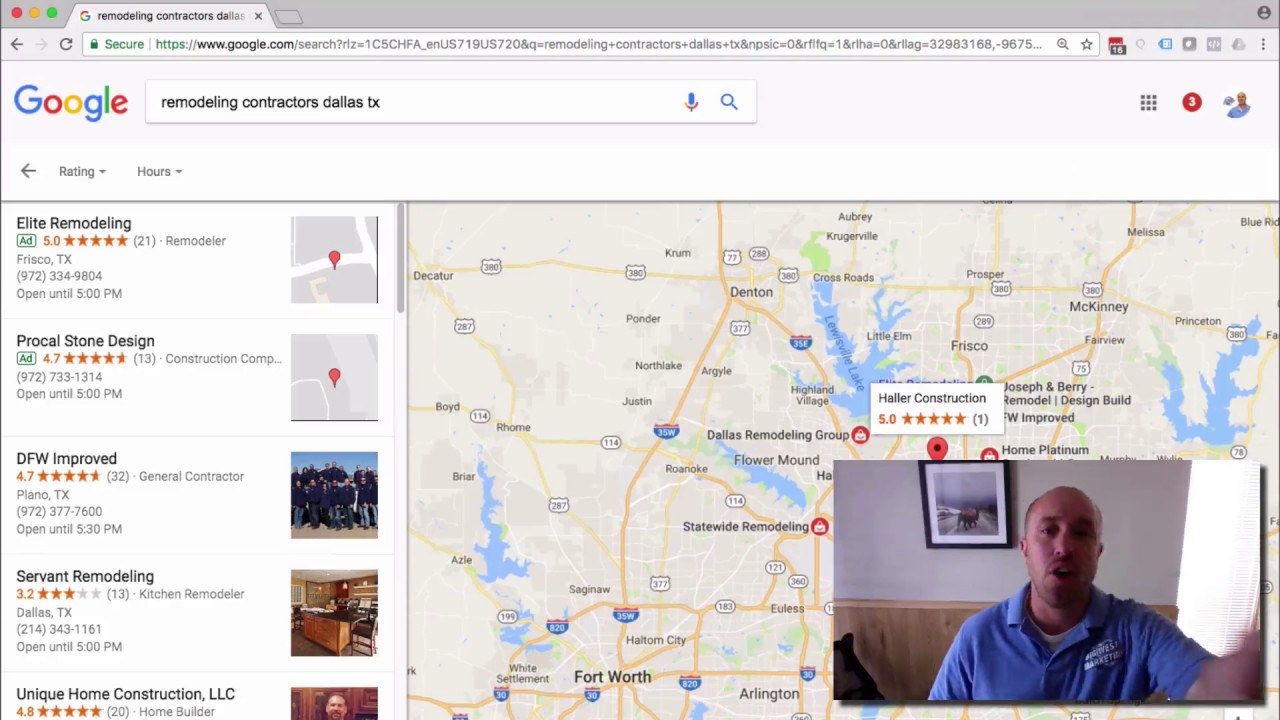The width and height of the screenshot is (1280, 720).
Task: Click the browser back arrow
Action: tap(17, 44)
